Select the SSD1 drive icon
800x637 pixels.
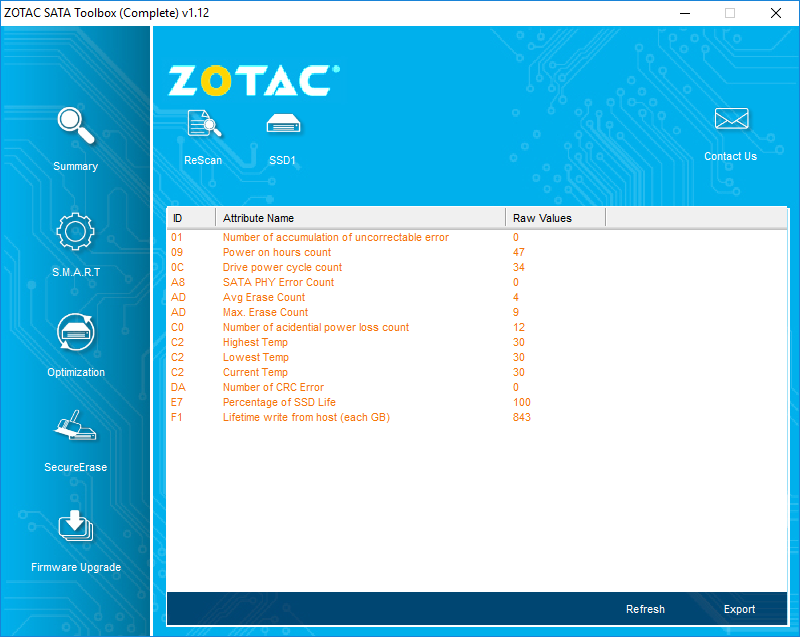tap(283, 123)
